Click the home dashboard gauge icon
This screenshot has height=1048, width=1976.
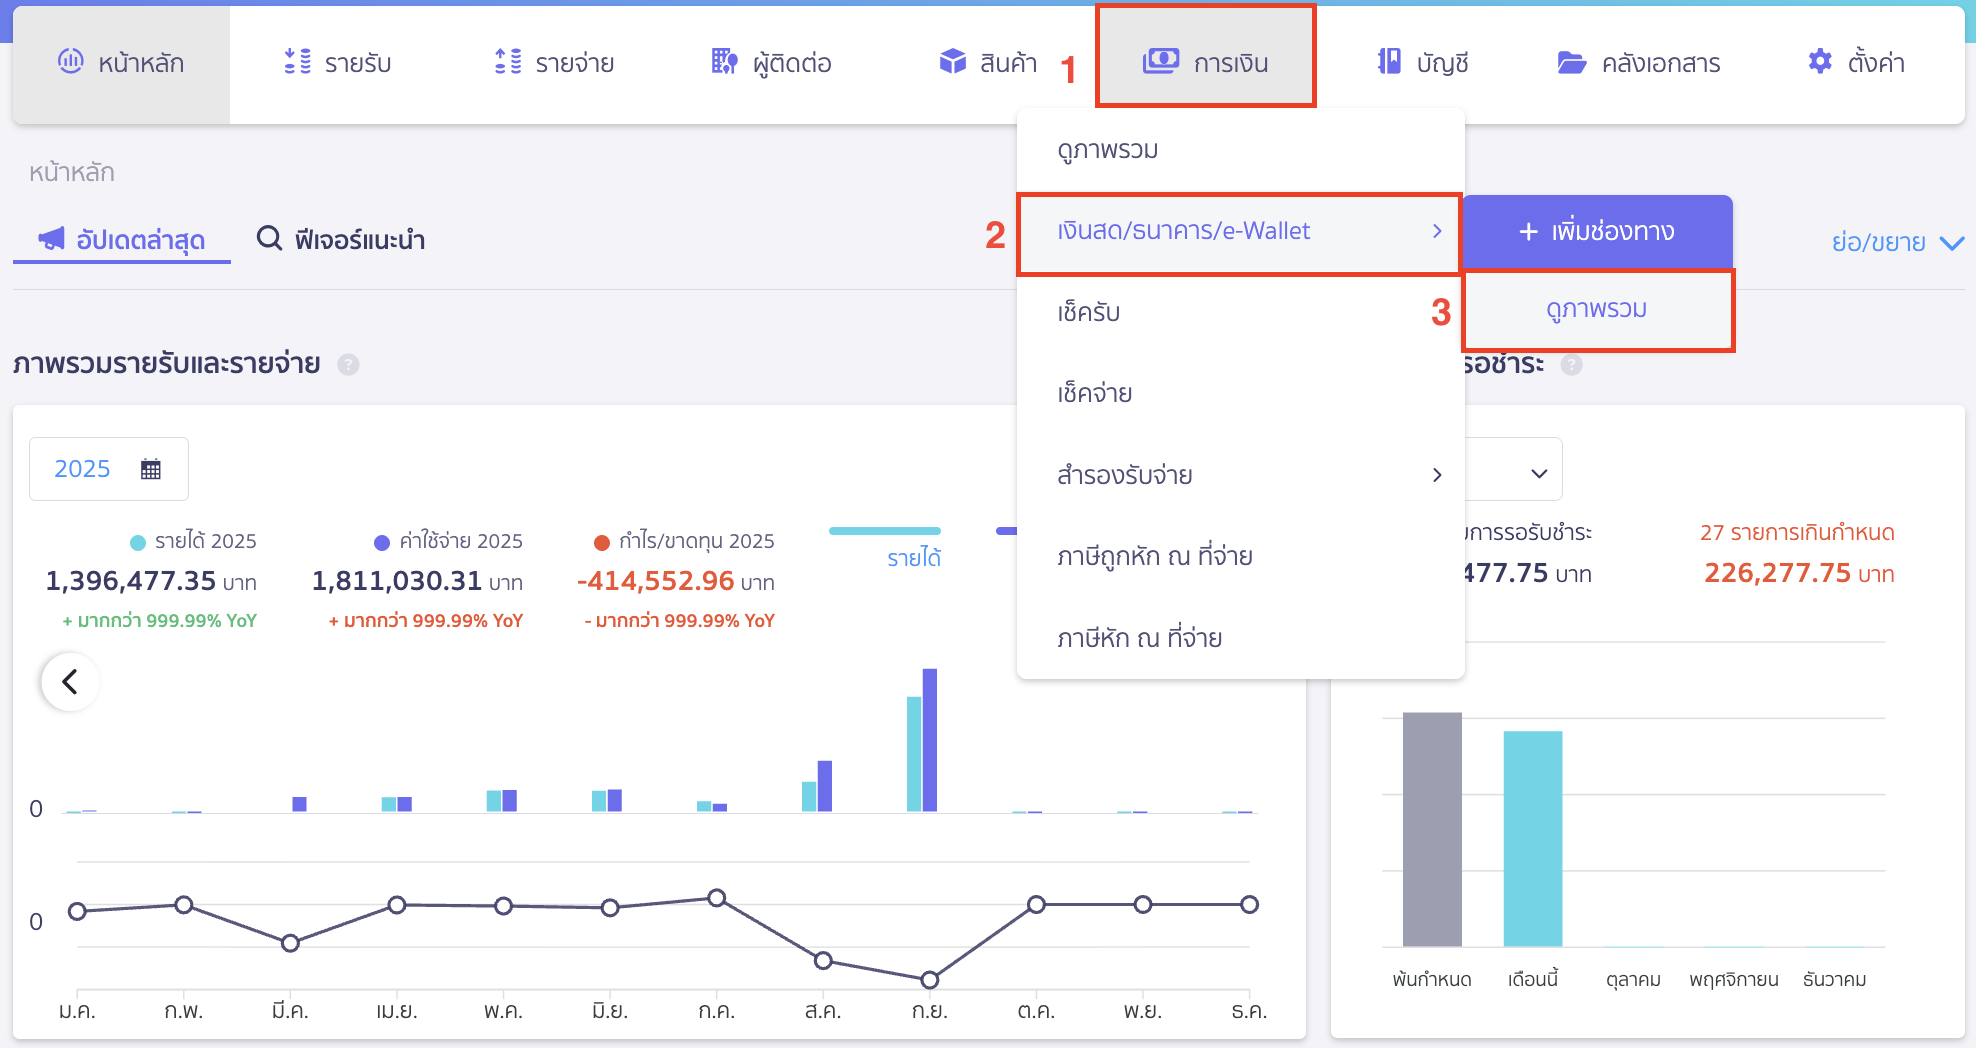pyautogui.click(x=70, y=61)
